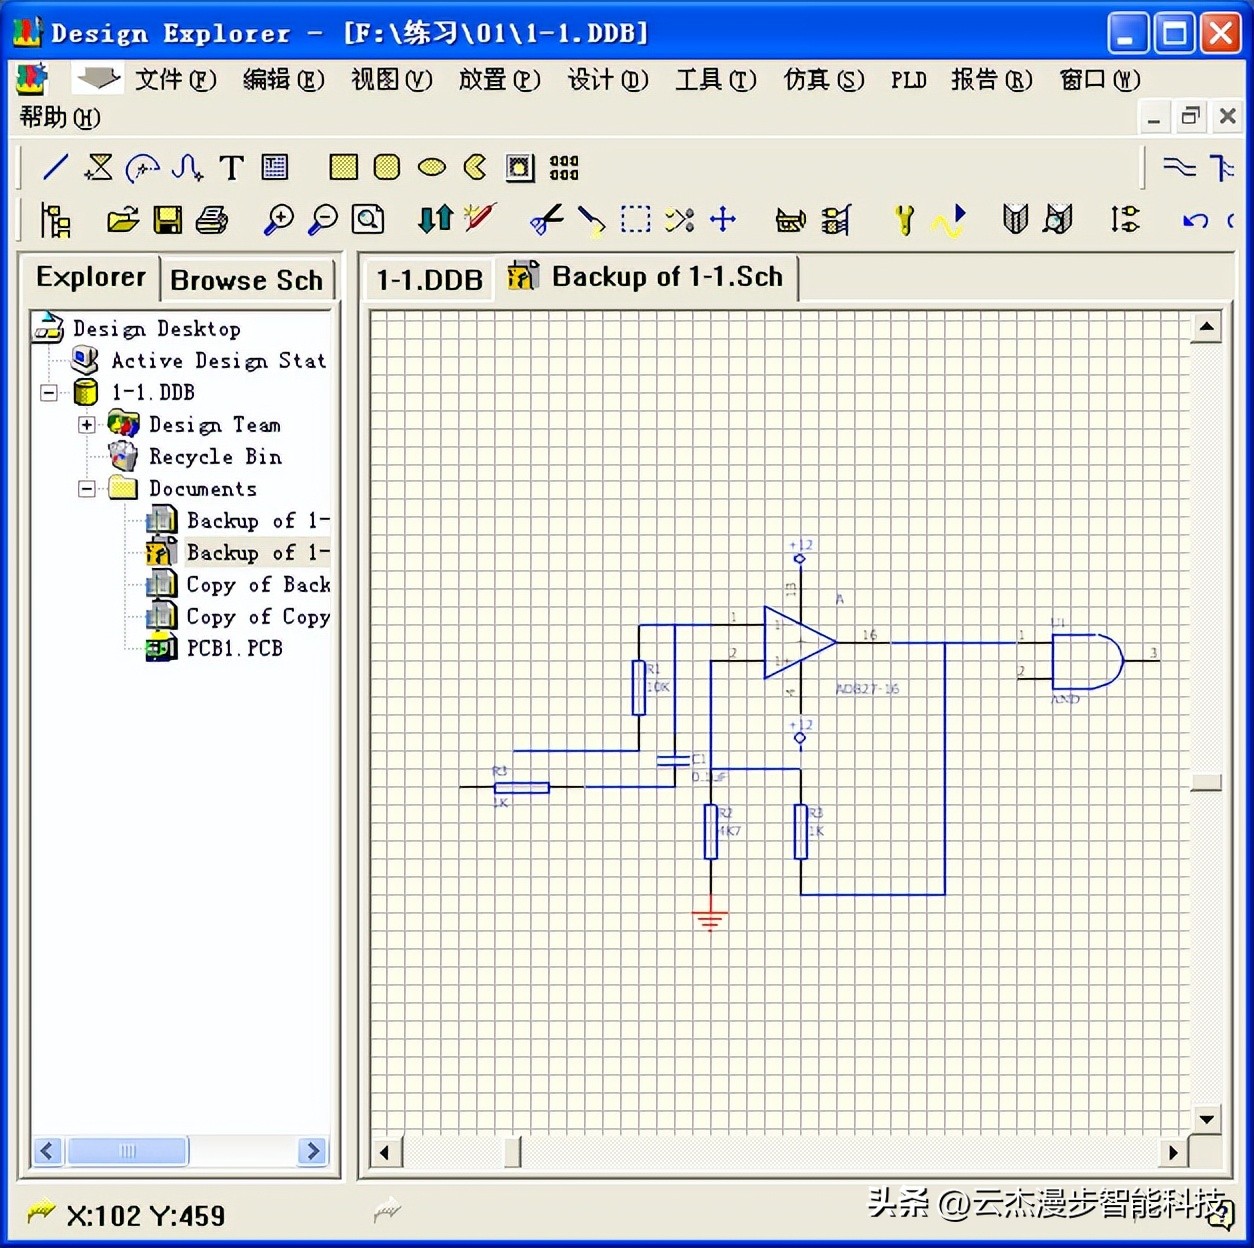This screenshot has width=1254, height=1248.
Task: Choose the Place Rectangle drawing tool
Action: tap(341, 167)
